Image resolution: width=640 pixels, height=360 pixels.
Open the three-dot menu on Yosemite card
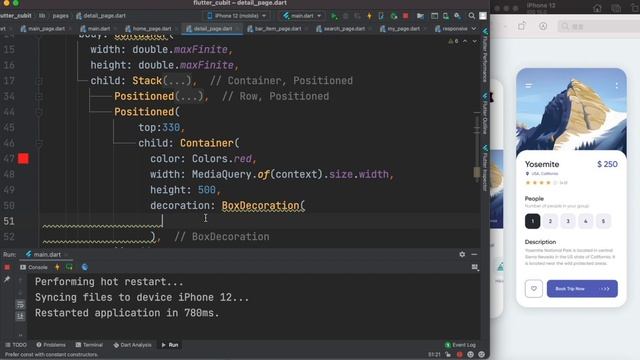pyautogui.click(x=616, y=85)
